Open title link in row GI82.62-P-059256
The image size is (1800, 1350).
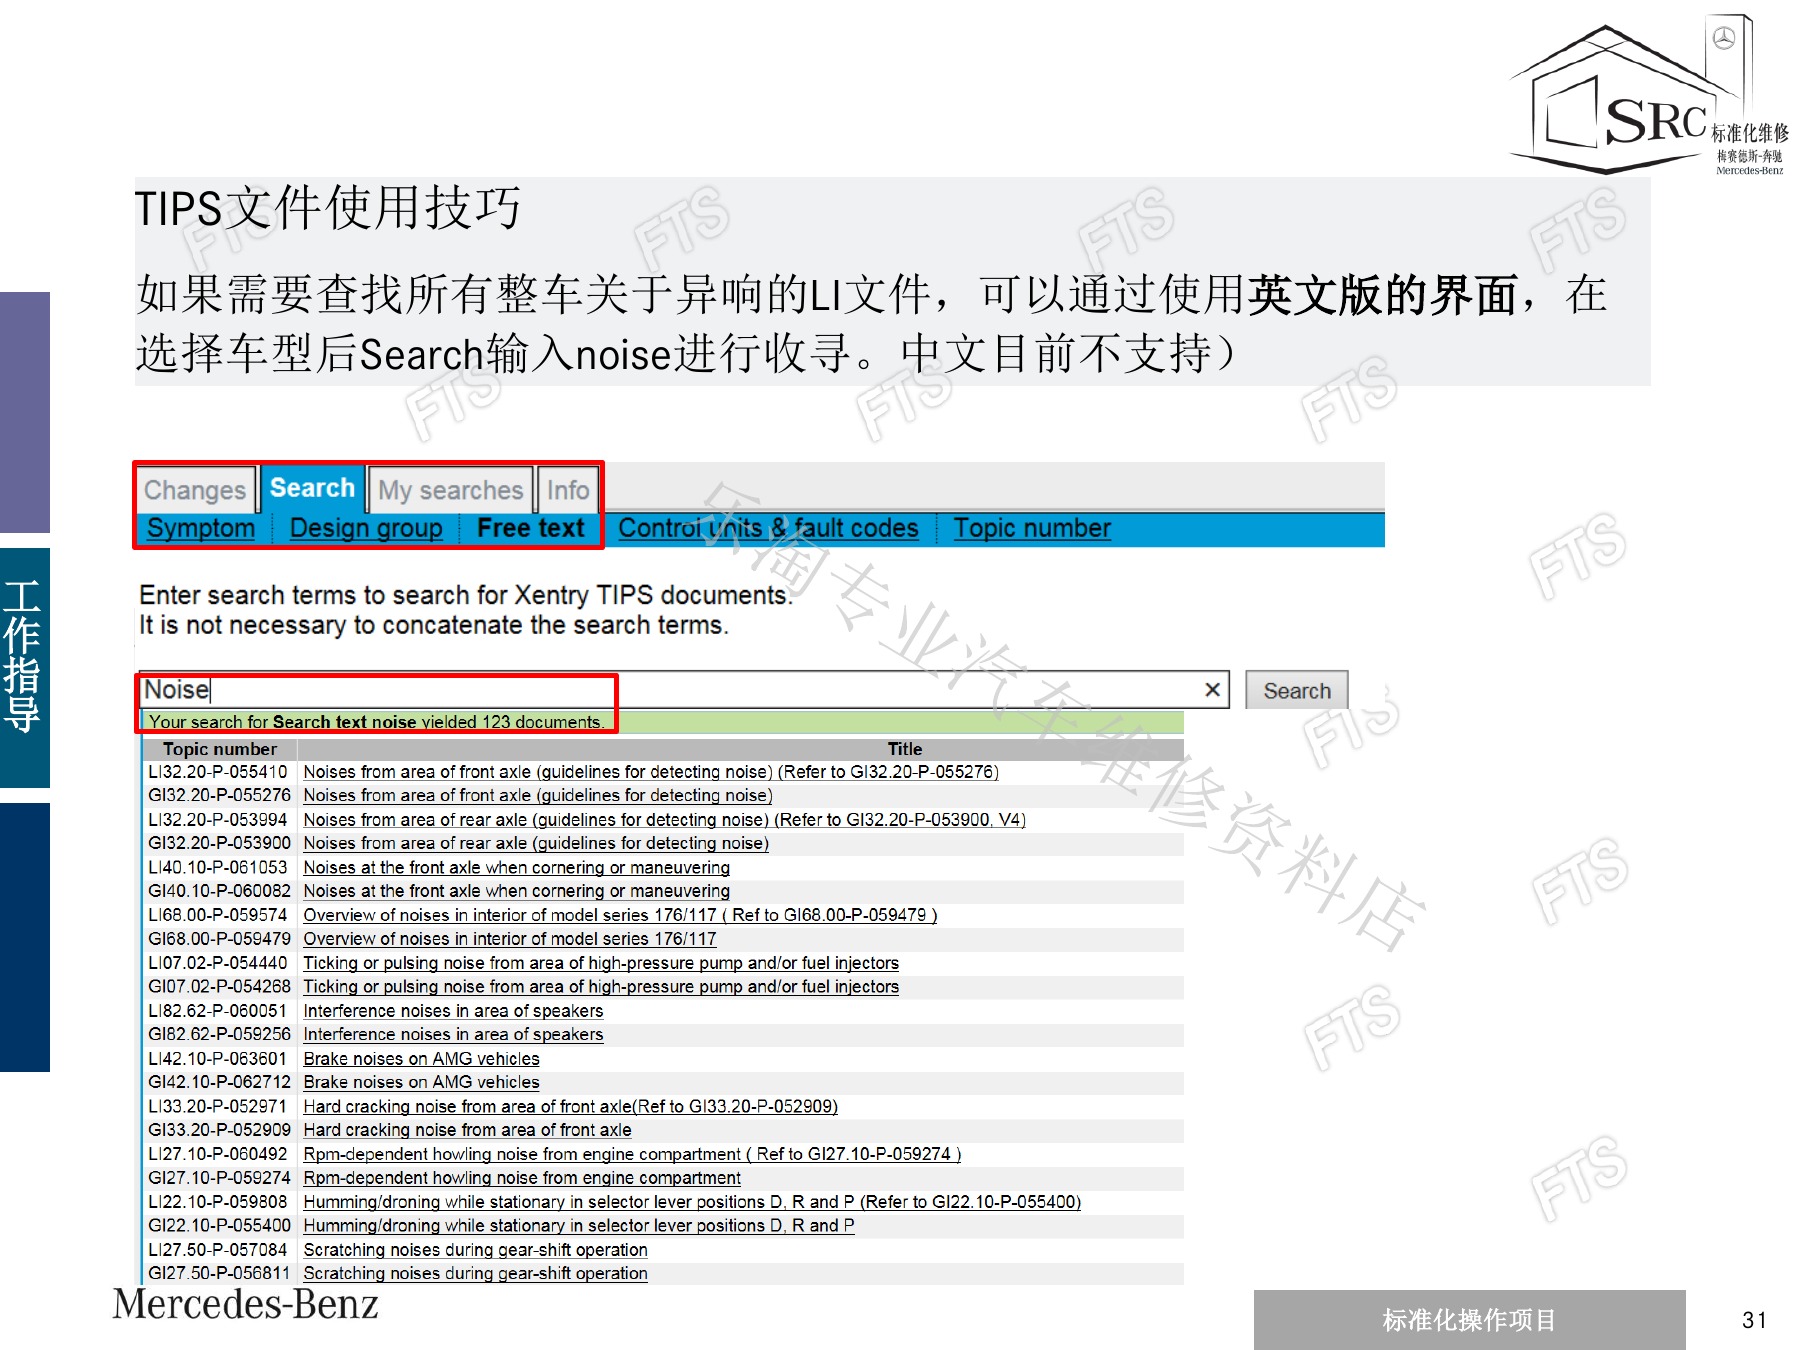(x=453, y=1034)
